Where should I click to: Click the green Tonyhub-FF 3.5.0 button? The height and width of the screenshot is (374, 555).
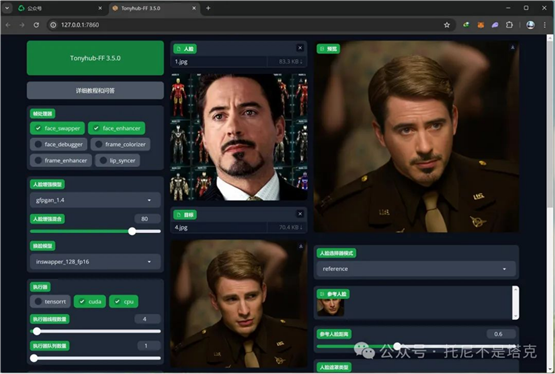[95, 58]
